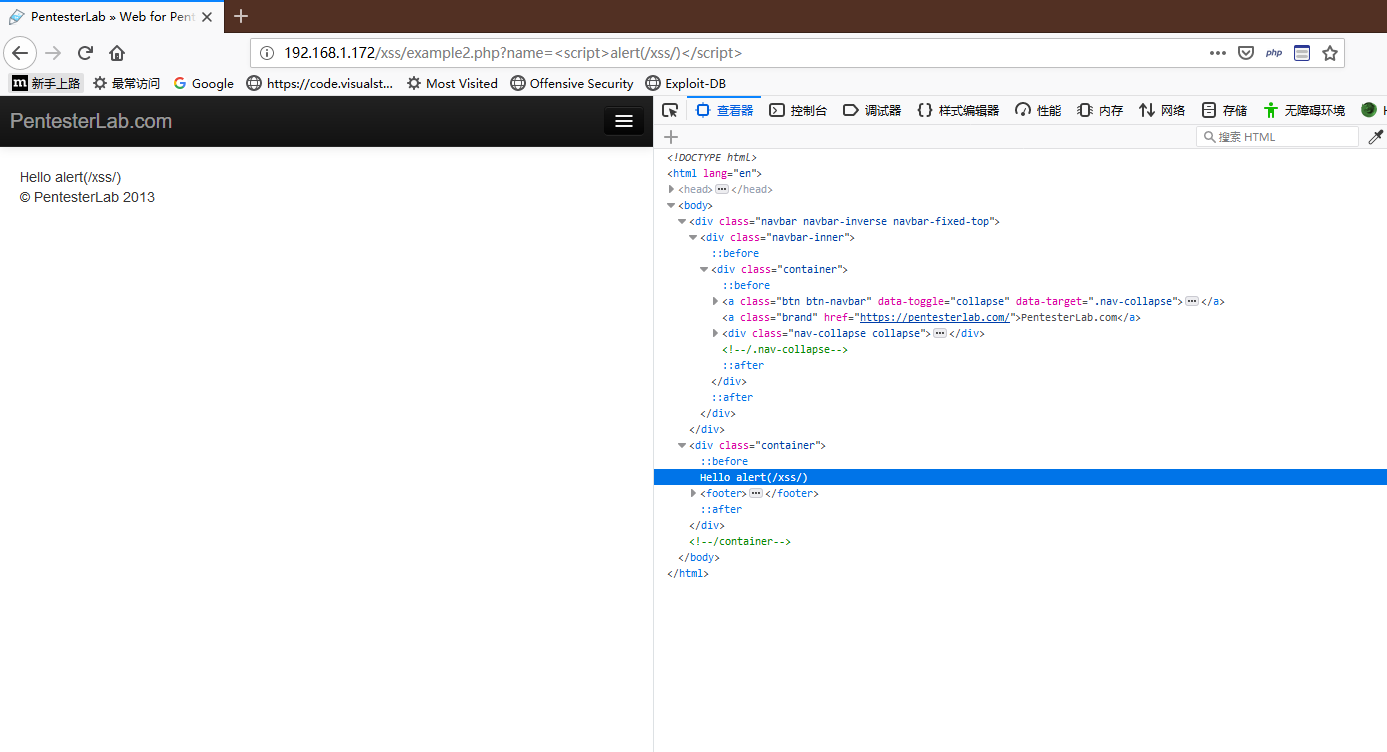Viewport: 1387px width, 752px height.
Task: Click the forward navigation arrow
Action: 53,53
